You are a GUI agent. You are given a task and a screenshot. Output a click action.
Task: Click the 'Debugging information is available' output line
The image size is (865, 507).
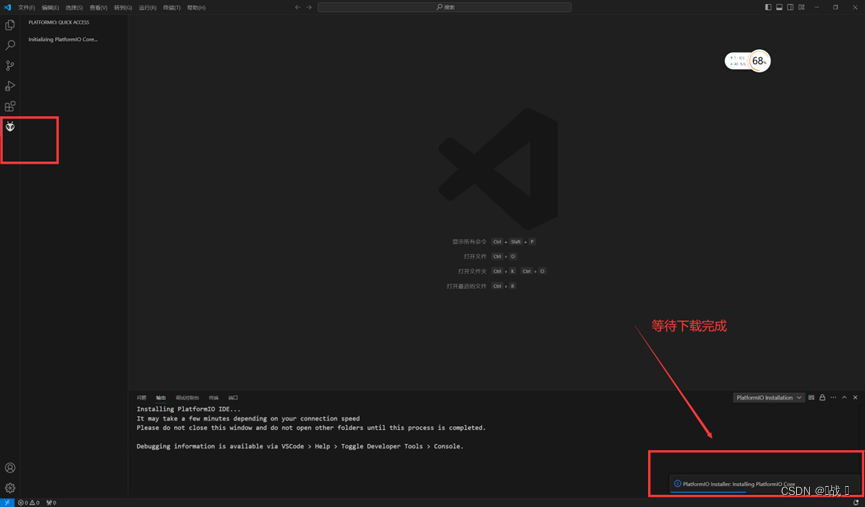click(x=300, y=446)
